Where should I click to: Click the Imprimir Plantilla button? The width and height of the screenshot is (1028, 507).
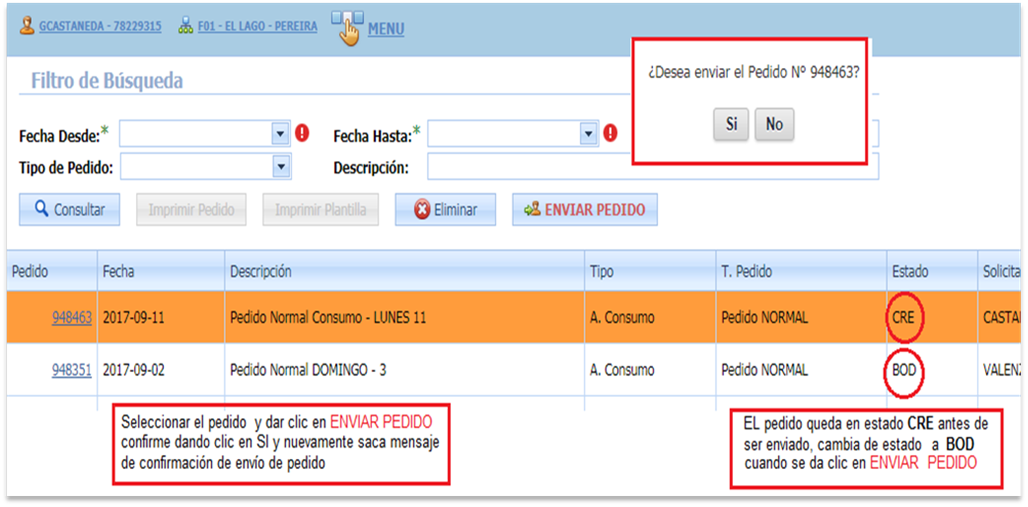321,210
